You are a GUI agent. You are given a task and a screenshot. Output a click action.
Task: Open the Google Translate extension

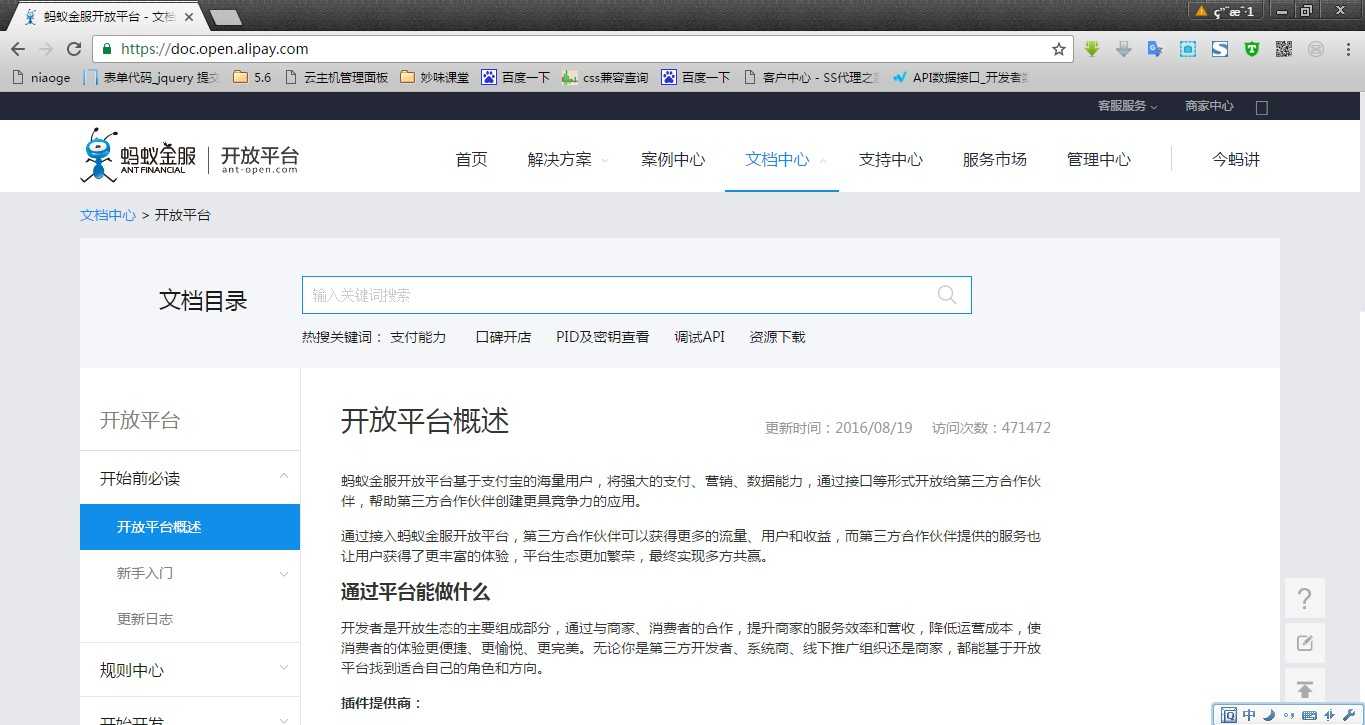(x=1156, y=49)
